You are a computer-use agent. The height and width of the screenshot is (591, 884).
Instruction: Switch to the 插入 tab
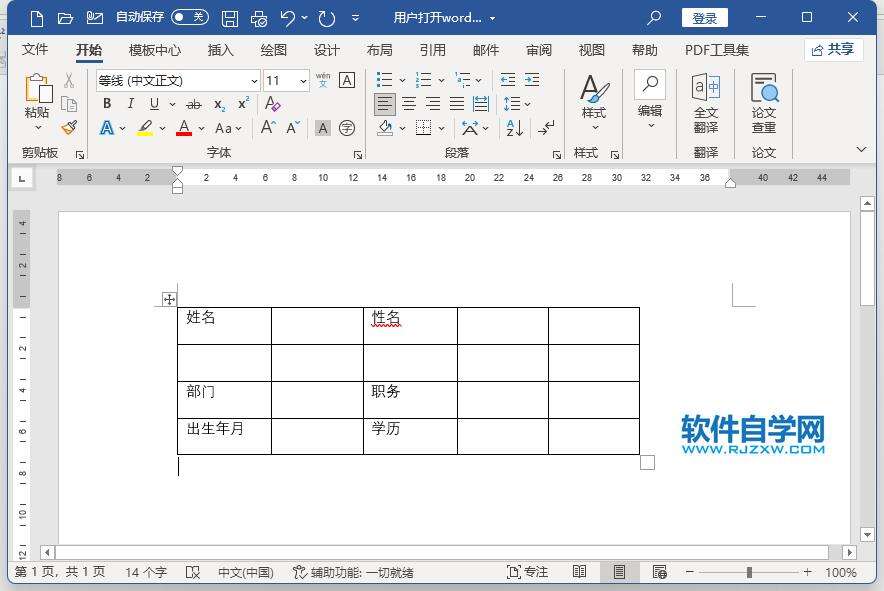(220, 50)
